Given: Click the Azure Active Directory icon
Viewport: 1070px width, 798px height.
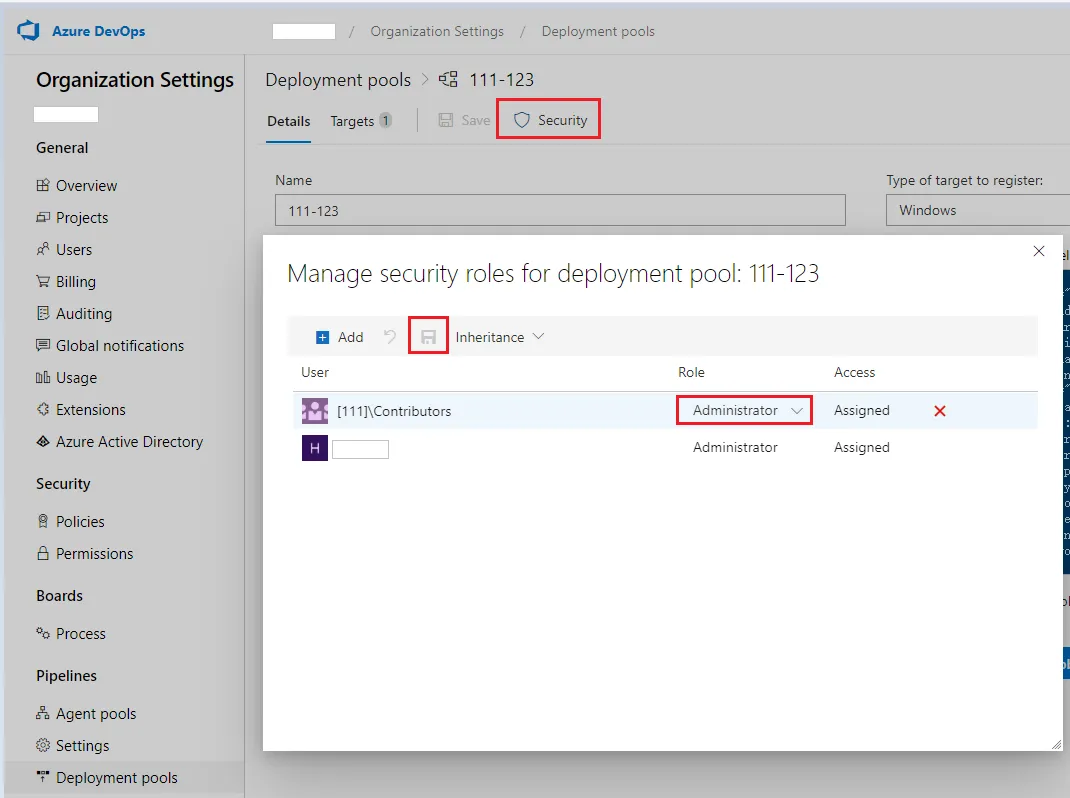Looking at the screenshot, I should click(43, 442).
